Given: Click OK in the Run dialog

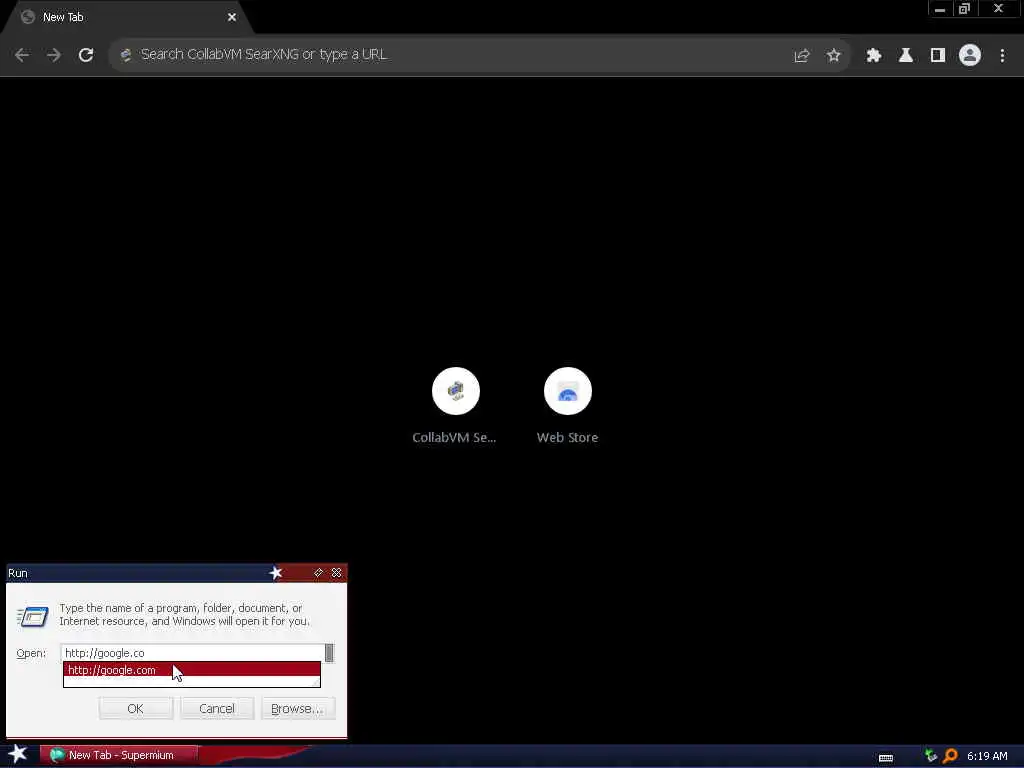Looking at the screenshot, I should pyautogui.click(x=135, y=709).
